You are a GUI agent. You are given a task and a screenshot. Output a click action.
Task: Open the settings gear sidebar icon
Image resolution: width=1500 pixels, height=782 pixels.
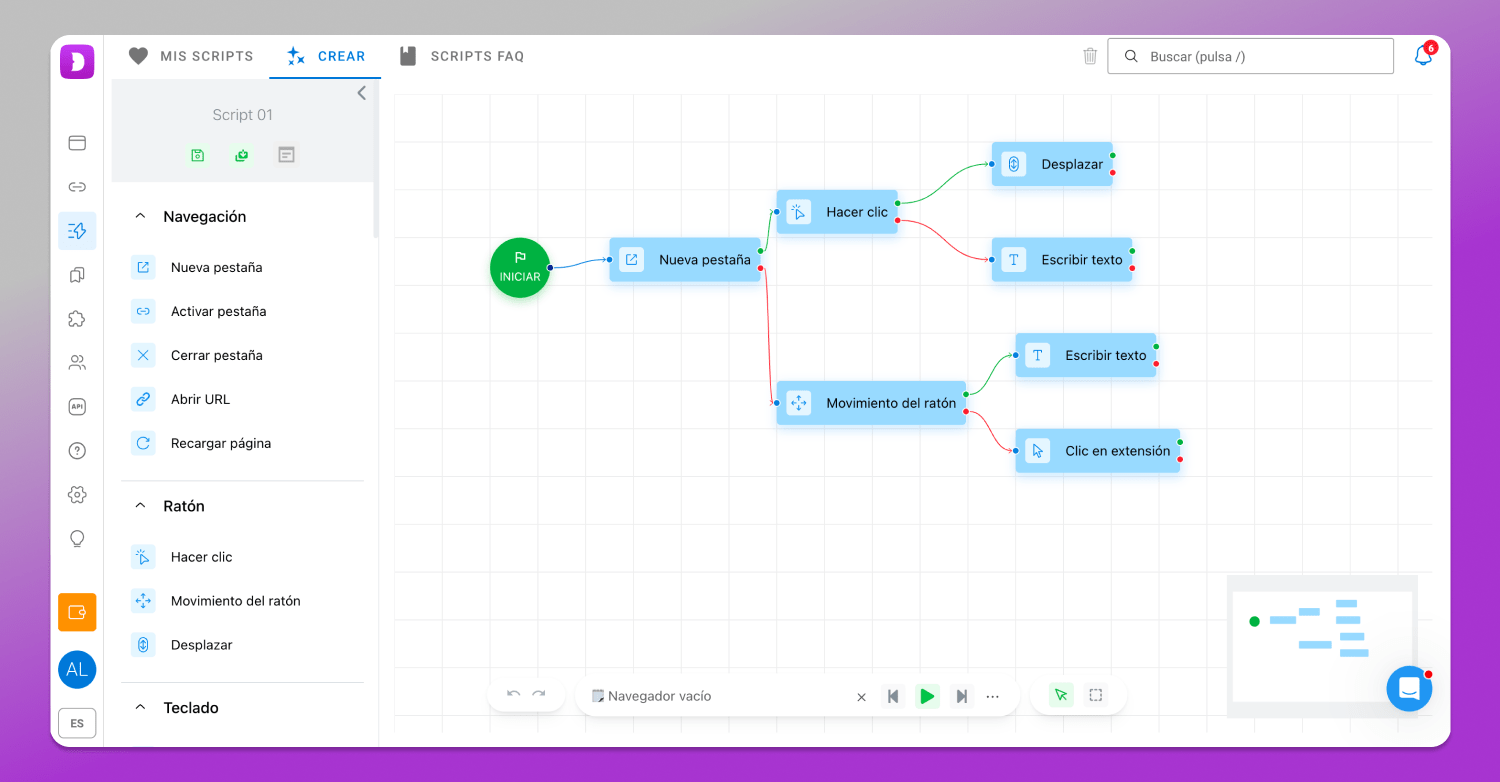(x=77, y=494)
